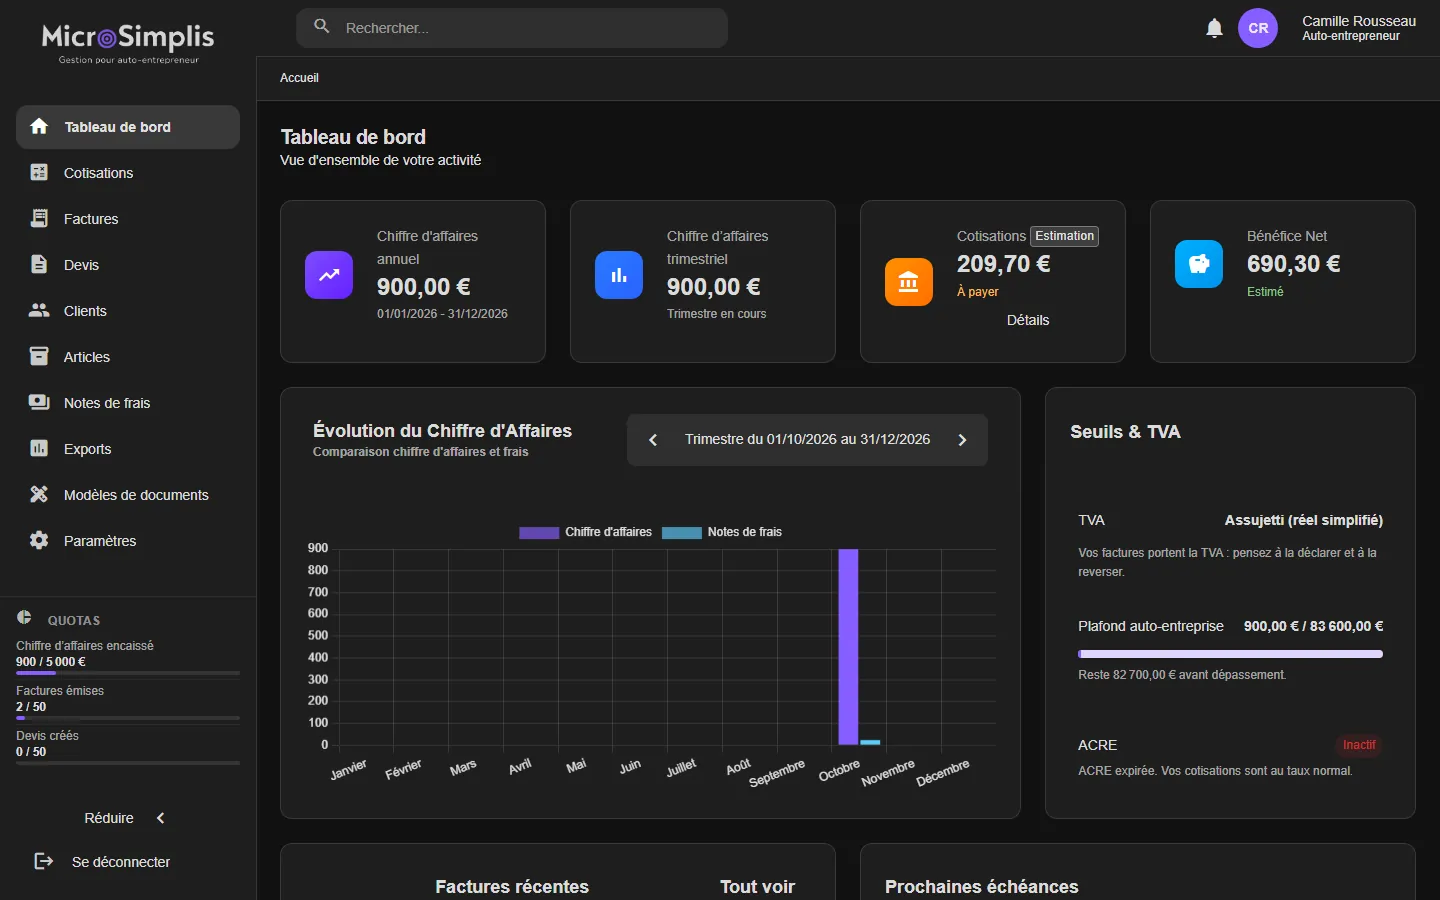Click the Quotas pie chart icon
The image size is (1440, 900).
click(x=24, y=618)
